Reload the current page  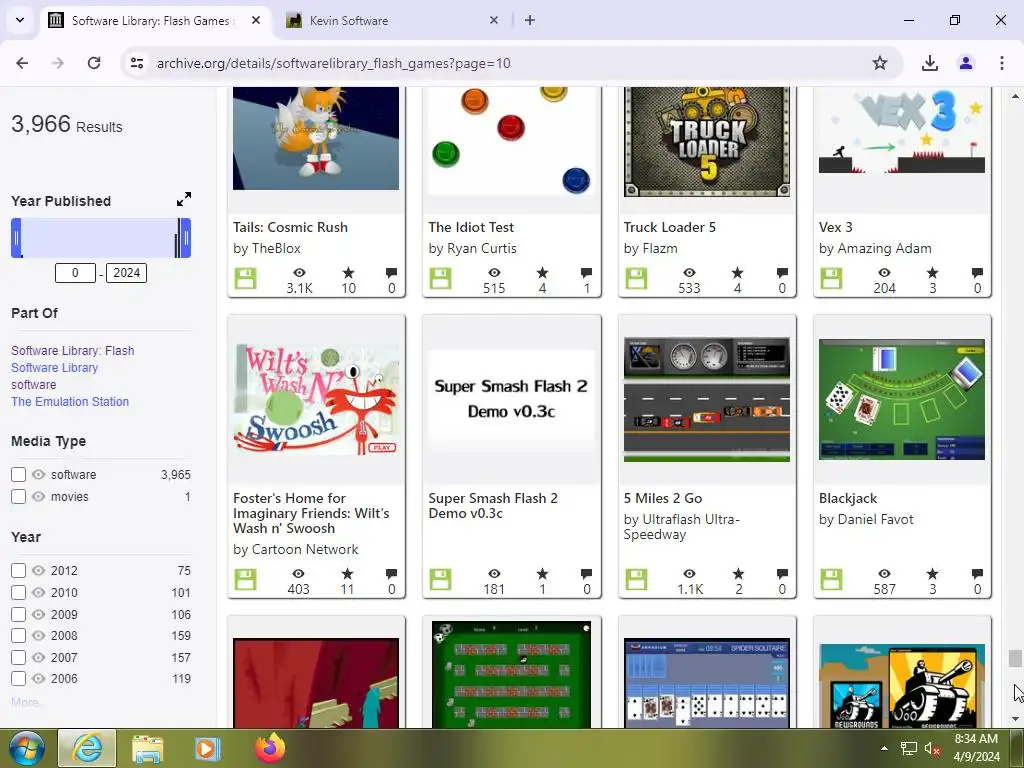[x=94, y=63]
